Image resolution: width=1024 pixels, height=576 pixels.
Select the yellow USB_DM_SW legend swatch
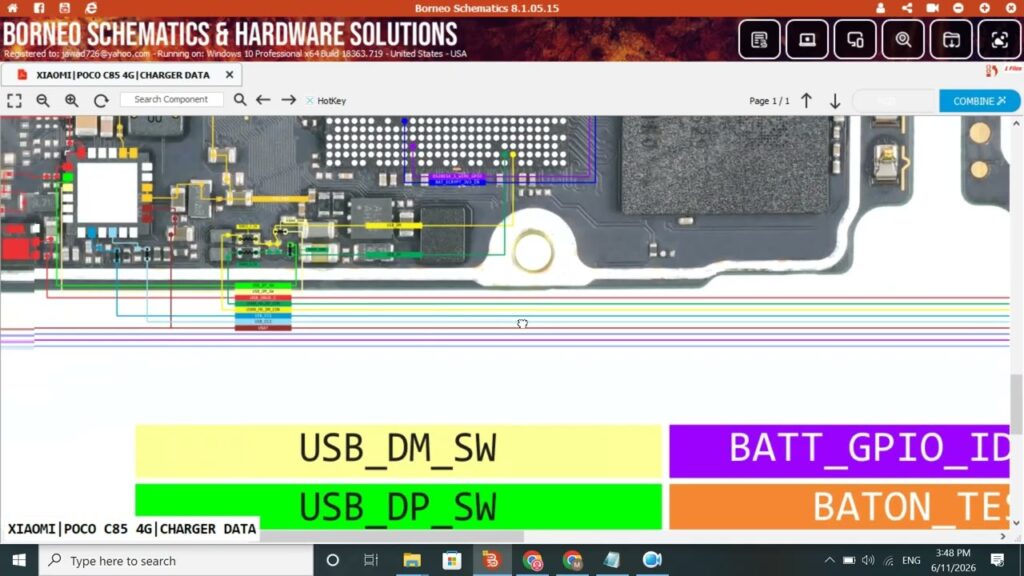coord(398,449)
